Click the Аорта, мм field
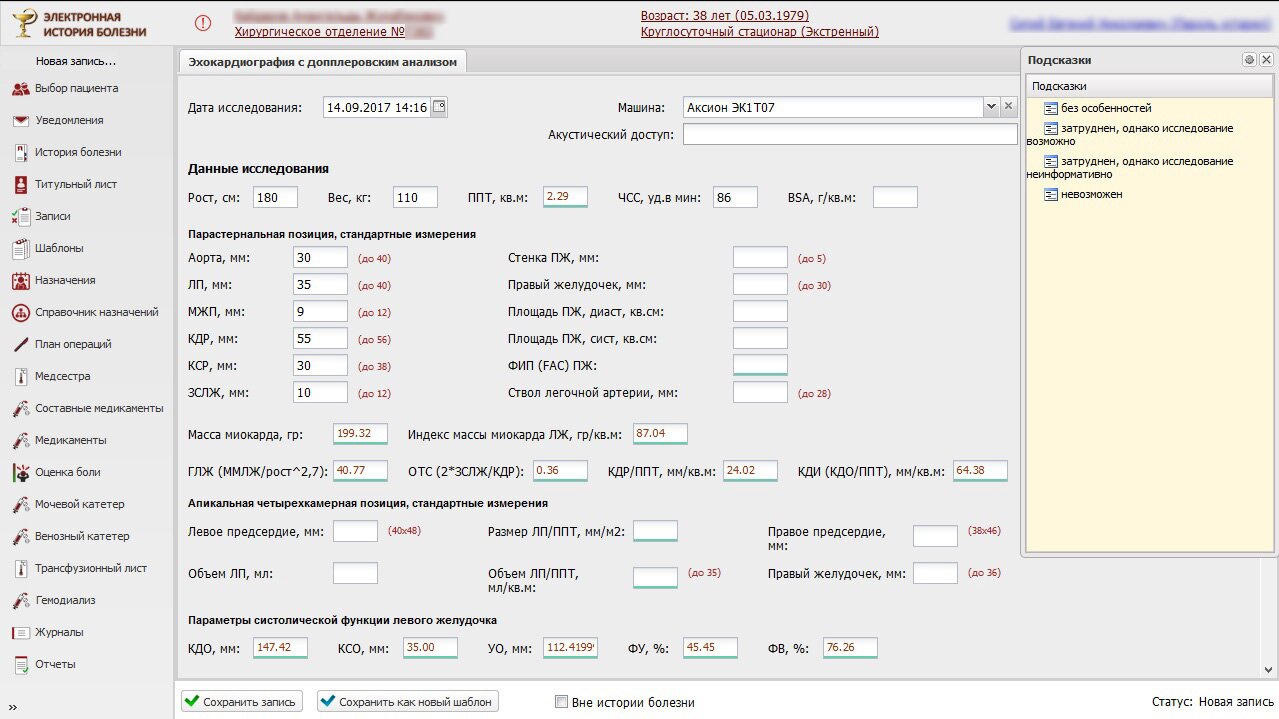1279x719 pixels. [320, 258]
